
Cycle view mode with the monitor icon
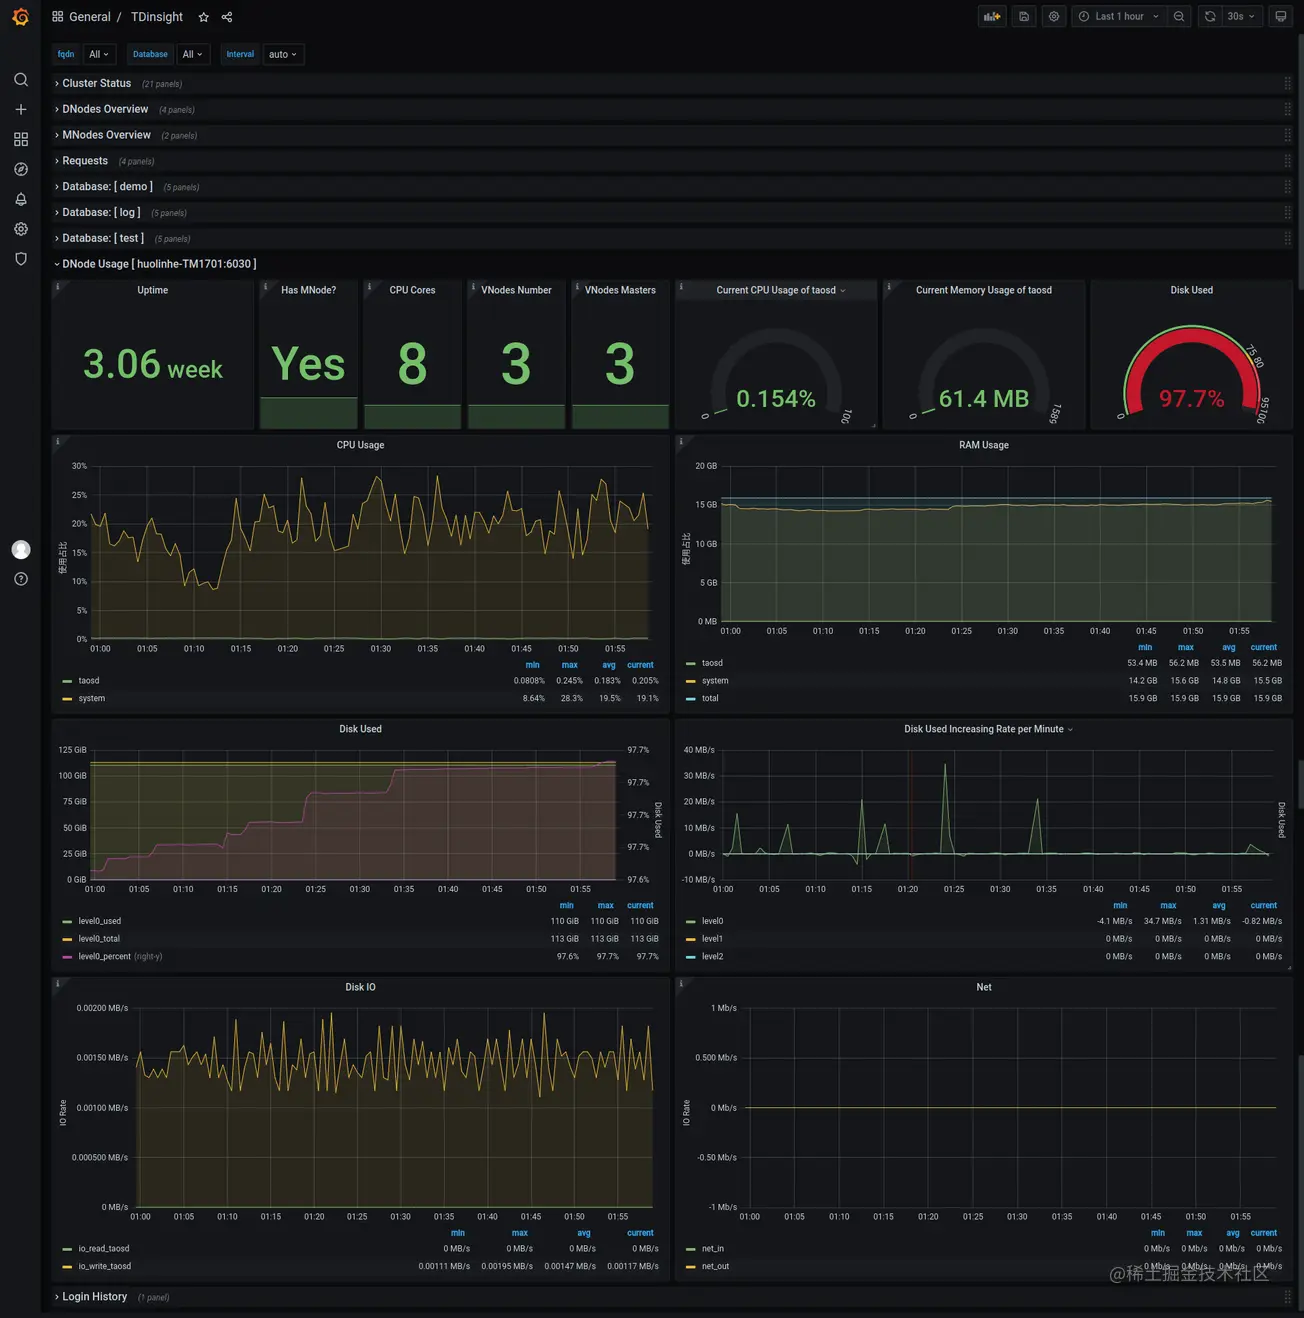(x=1280, y=17)
